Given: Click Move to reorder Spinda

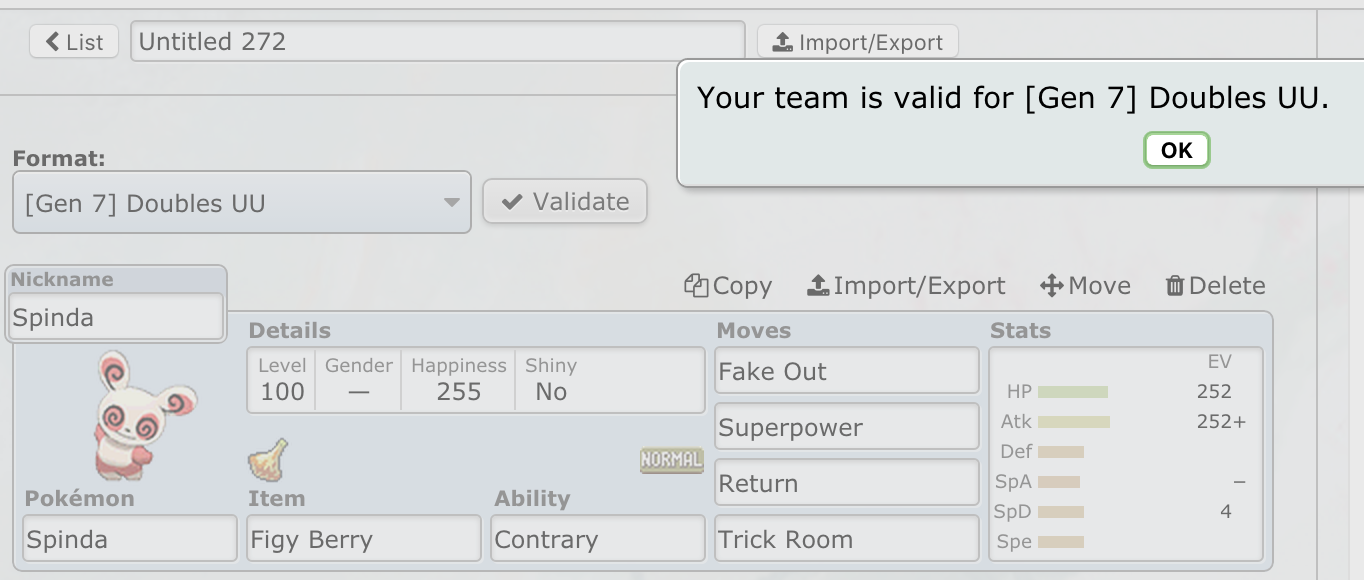Looking at the screenshot, I should coord(1085,286).
